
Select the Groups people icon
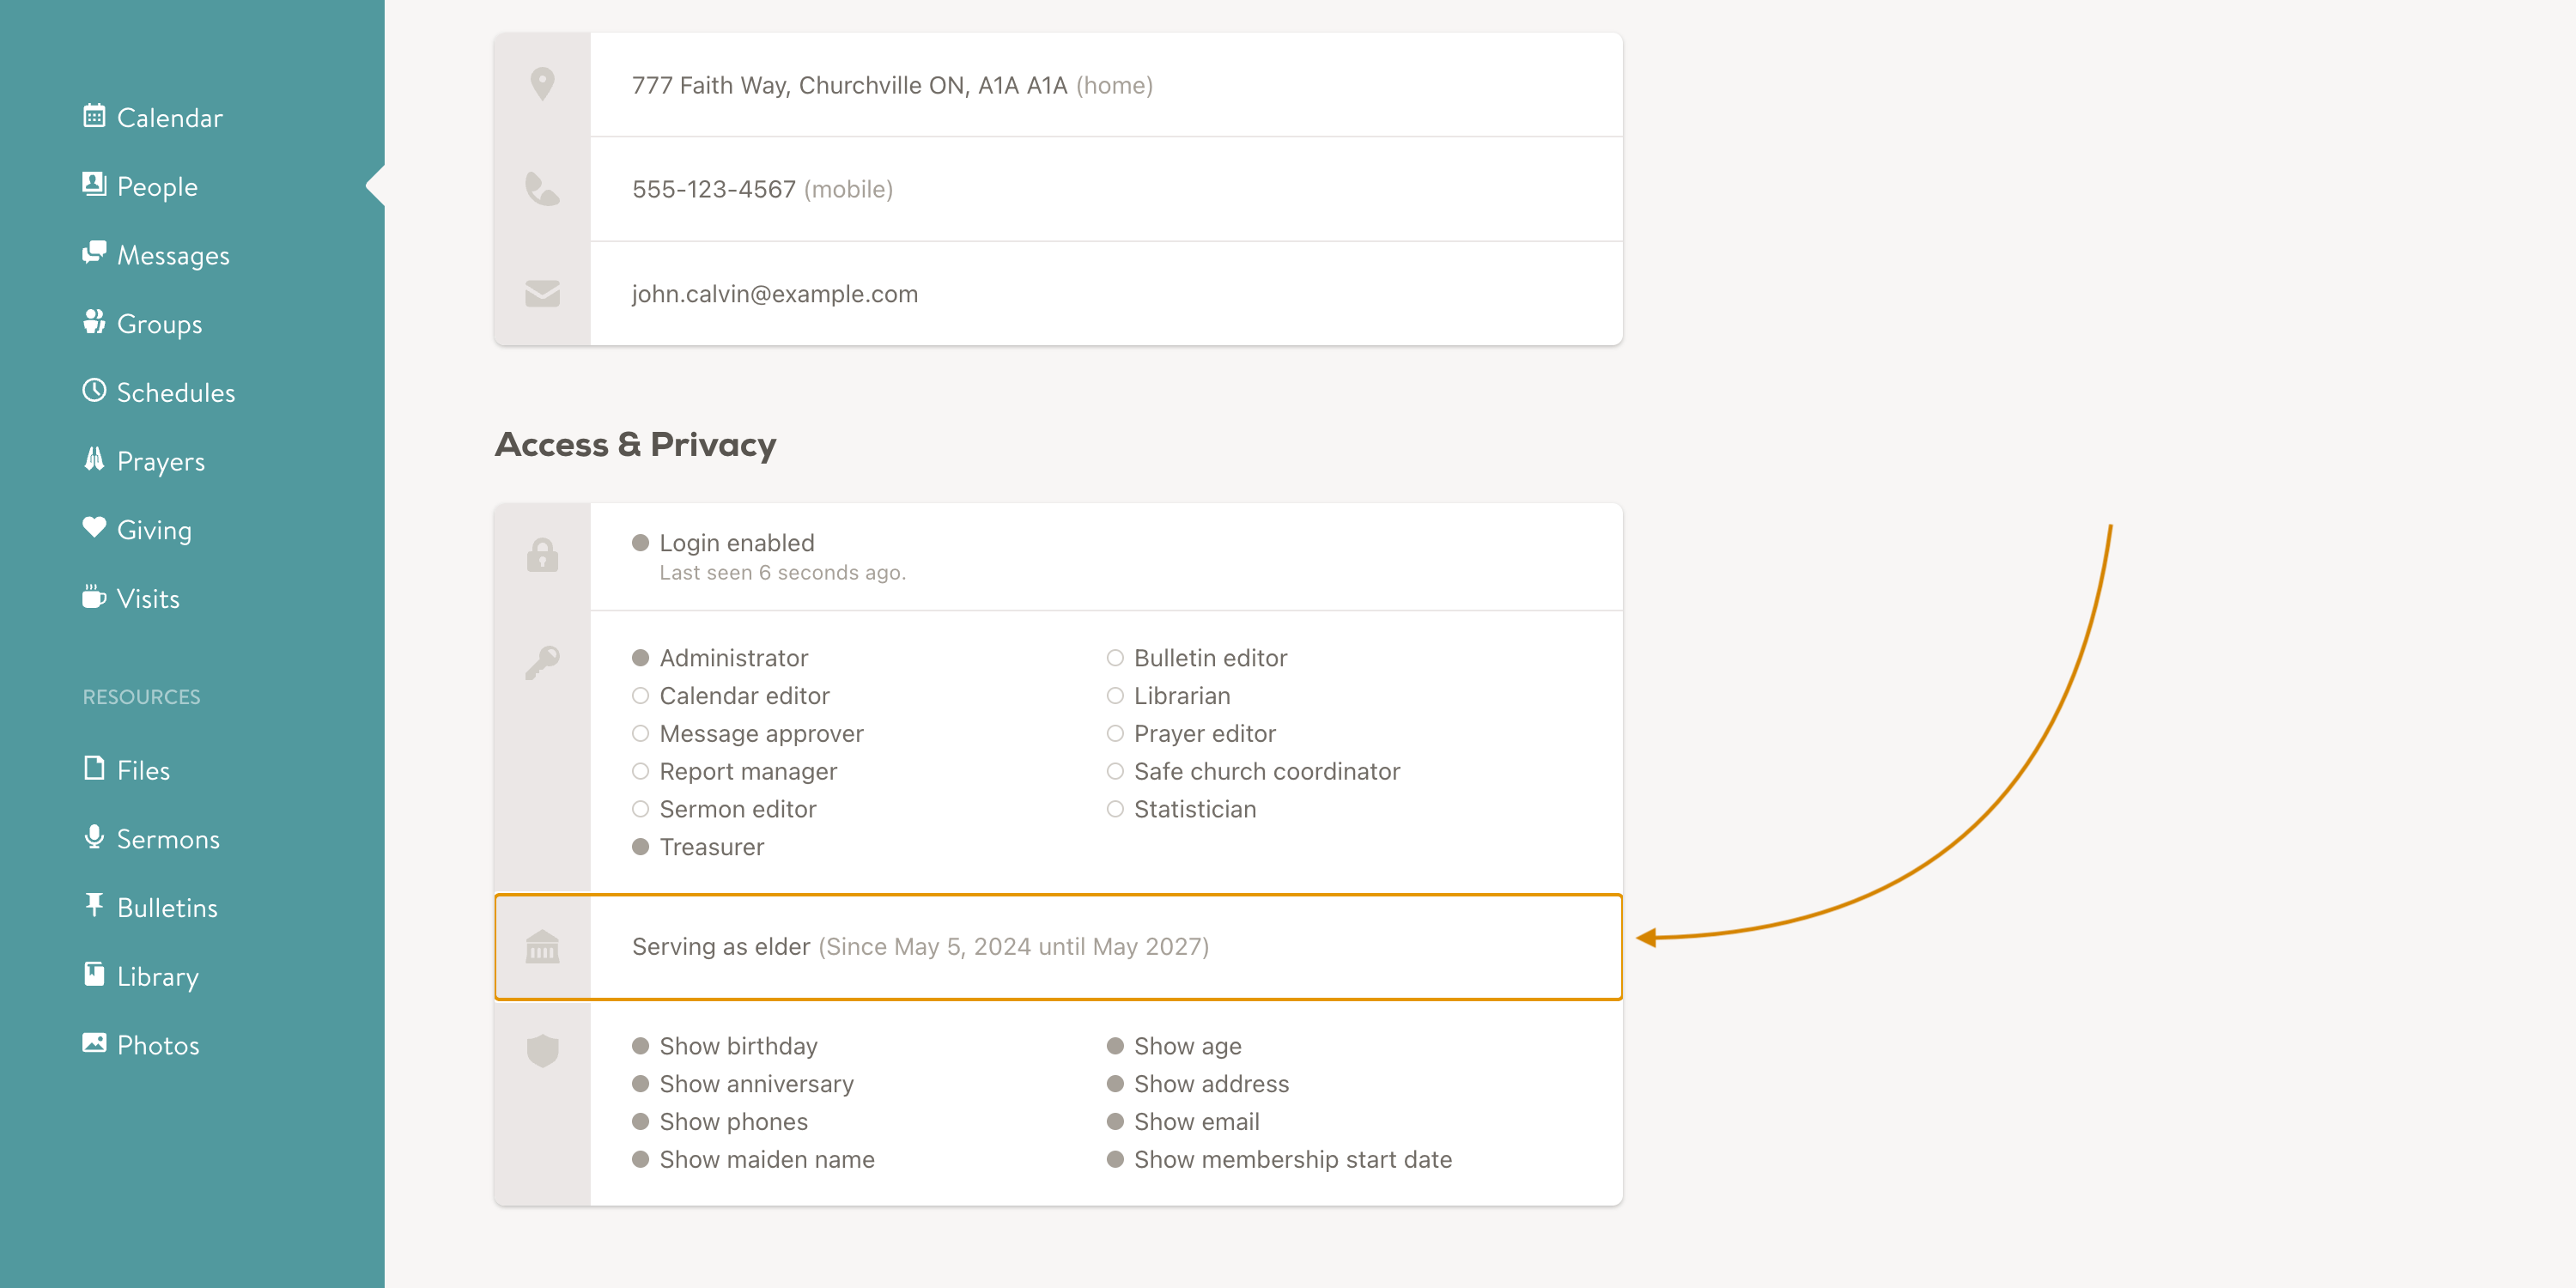coord(94,322)
